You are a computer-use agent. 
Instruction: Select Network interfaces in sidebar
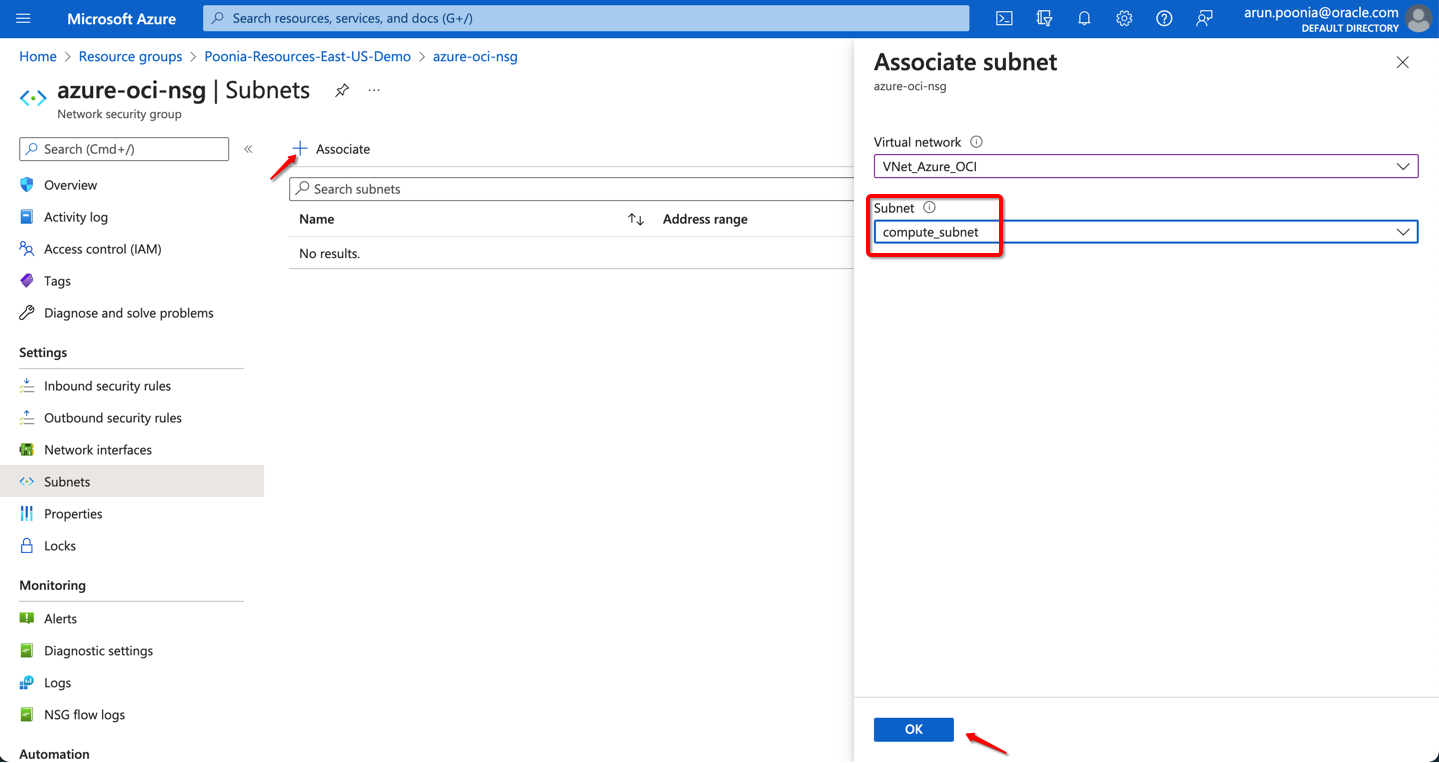click(x=98, y=450)
